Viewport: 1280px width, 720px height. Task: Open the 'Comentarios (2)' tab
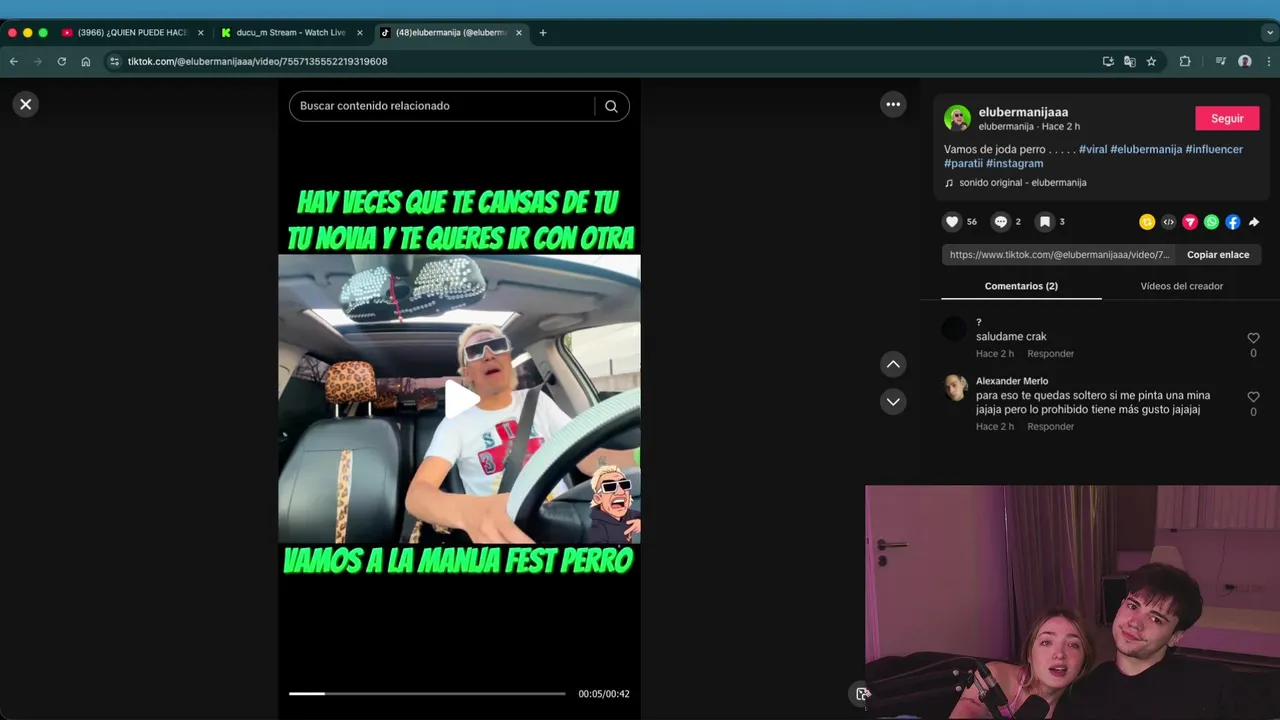coord(1021,286)
